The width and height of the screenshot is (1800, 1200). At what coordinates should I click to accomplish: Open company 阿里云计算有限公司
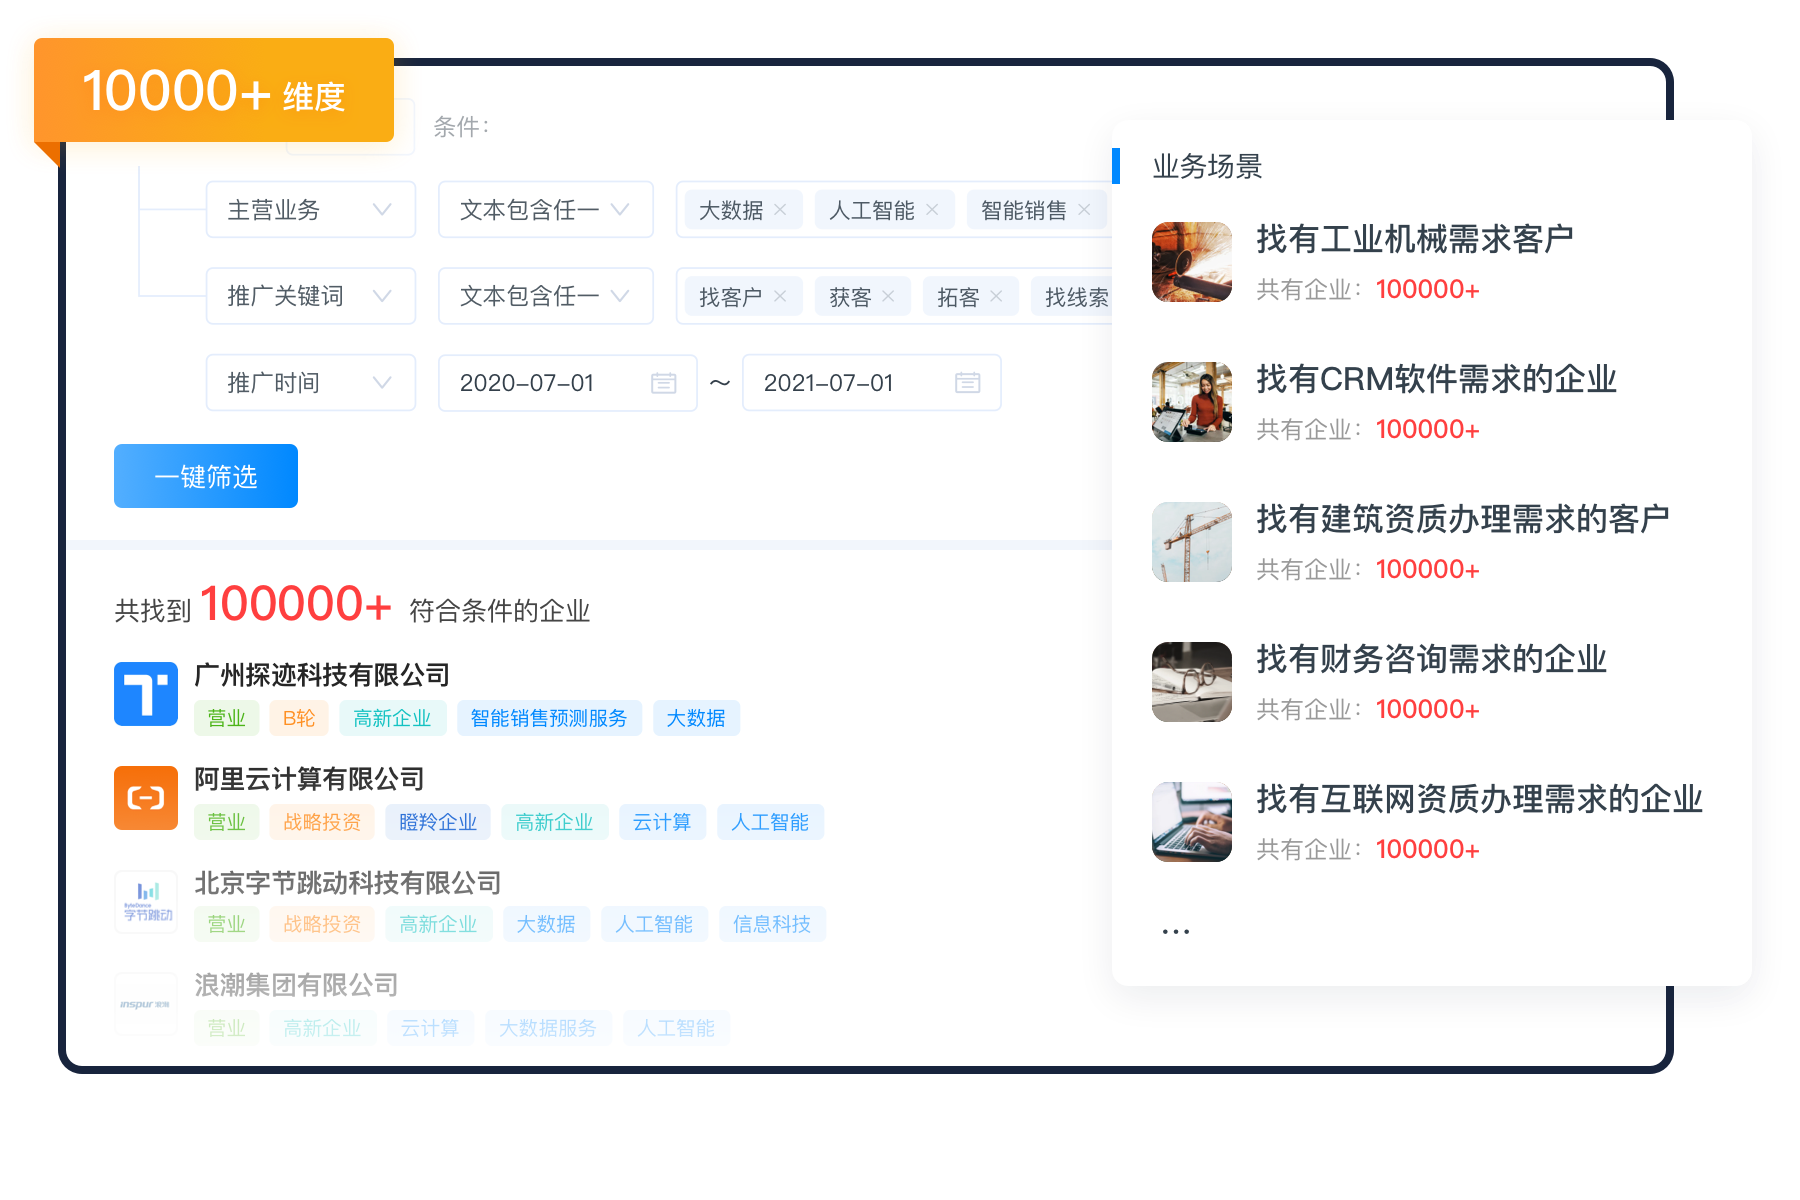[309, 780]
